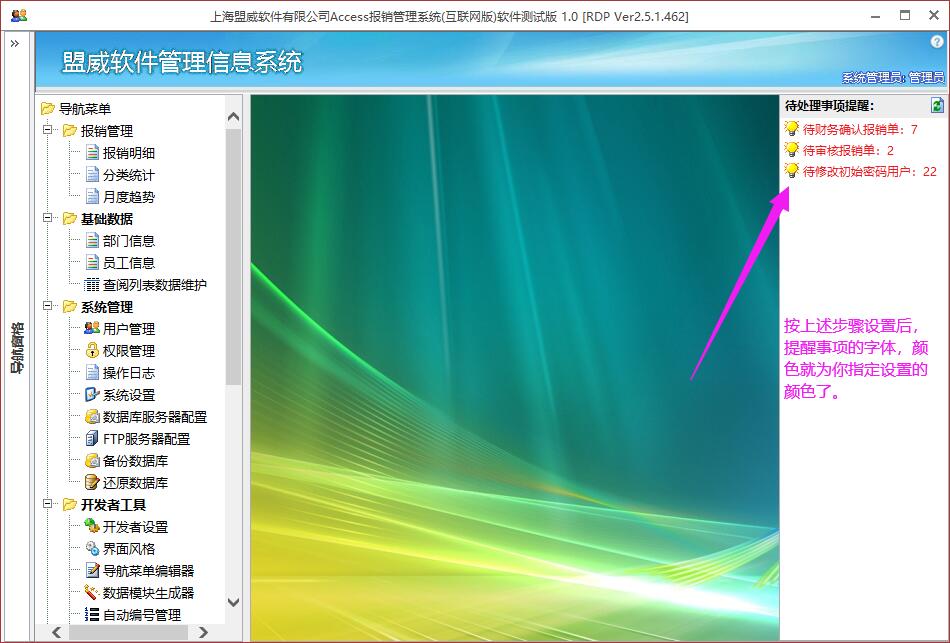
Task: Click the 导航菜单编辑器 pencil icon
Action: [92, 570]
